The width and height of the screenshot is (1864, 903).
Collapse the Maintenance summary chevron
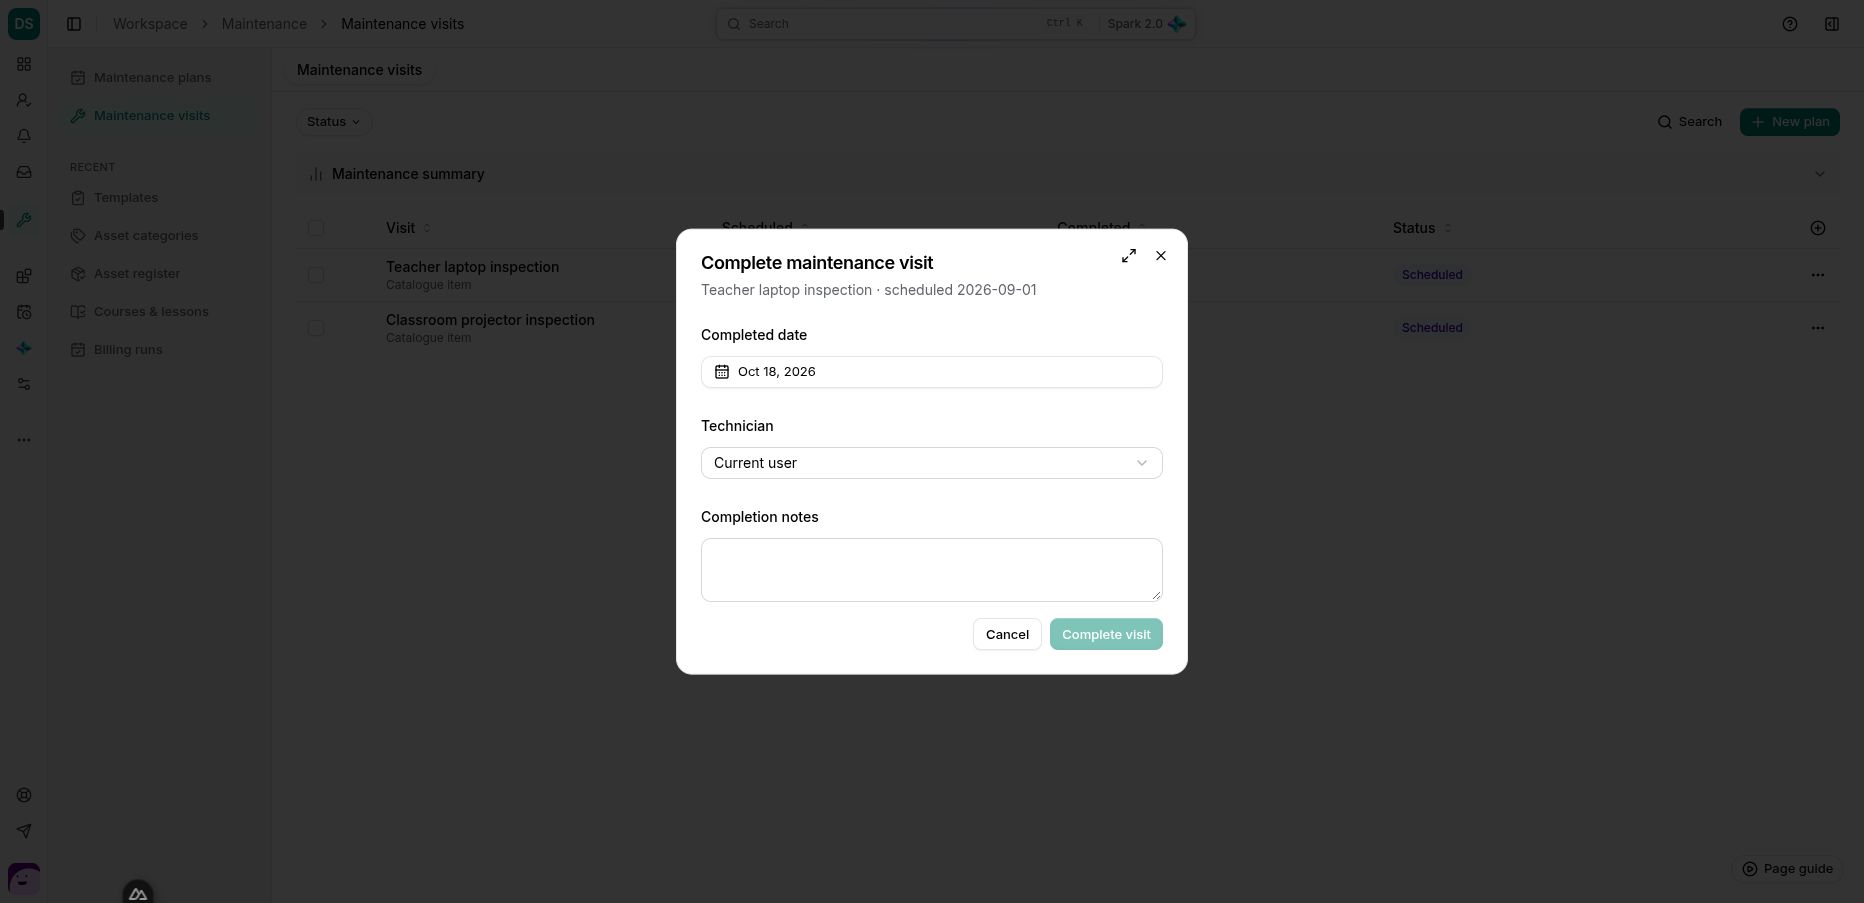coord(1819,174)
